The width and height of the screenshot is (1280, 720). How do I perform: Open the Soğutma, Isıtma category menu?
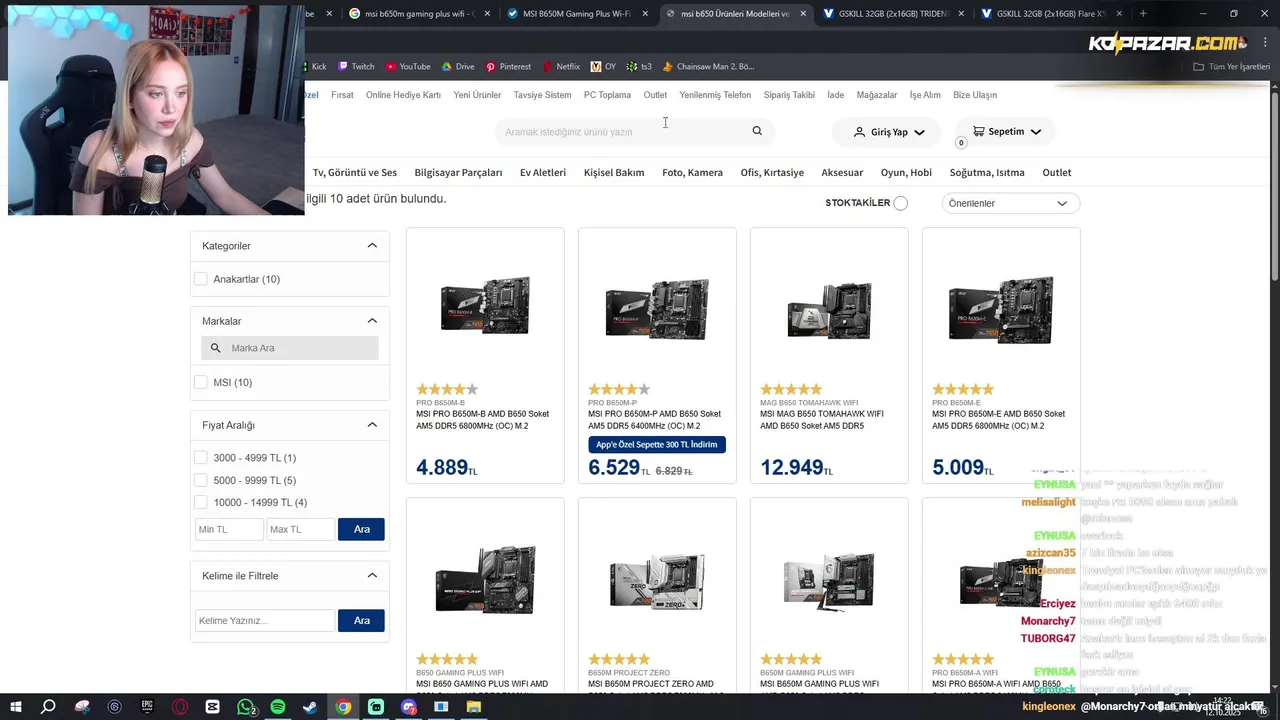(987, 172)
